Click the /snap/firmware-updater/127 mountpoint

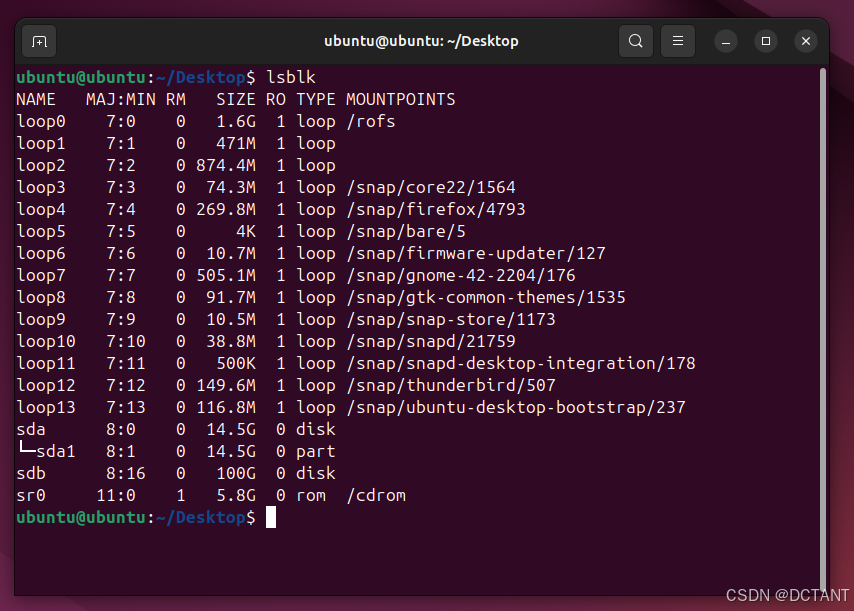pos(475,253)
